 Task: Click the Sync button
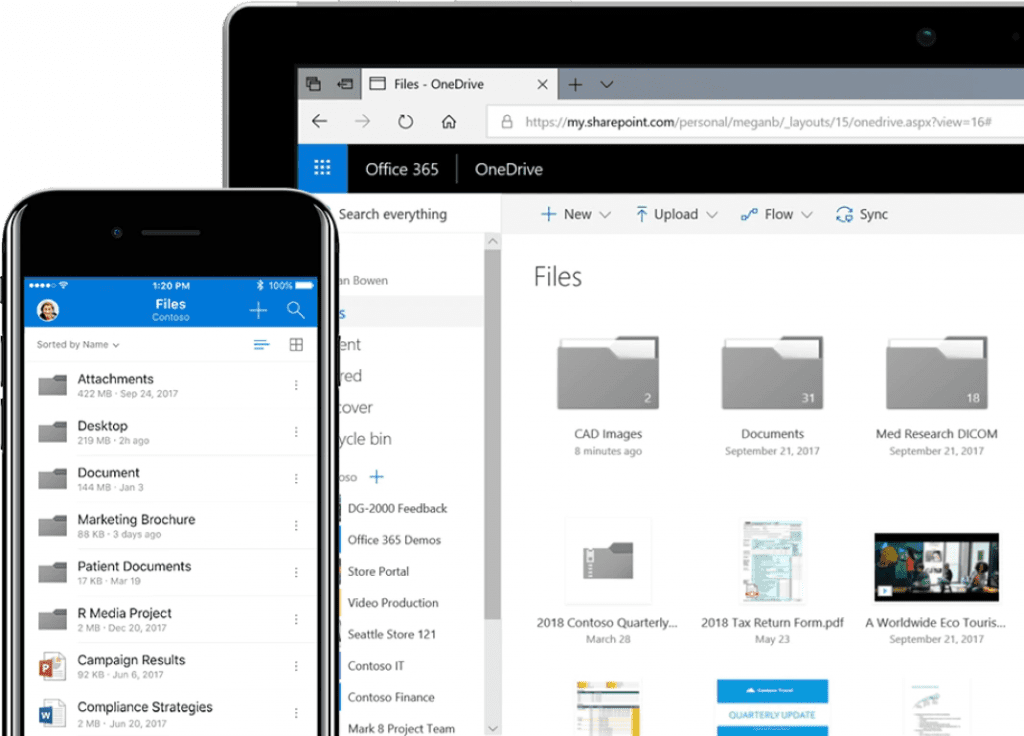click(x=861, y=214)
